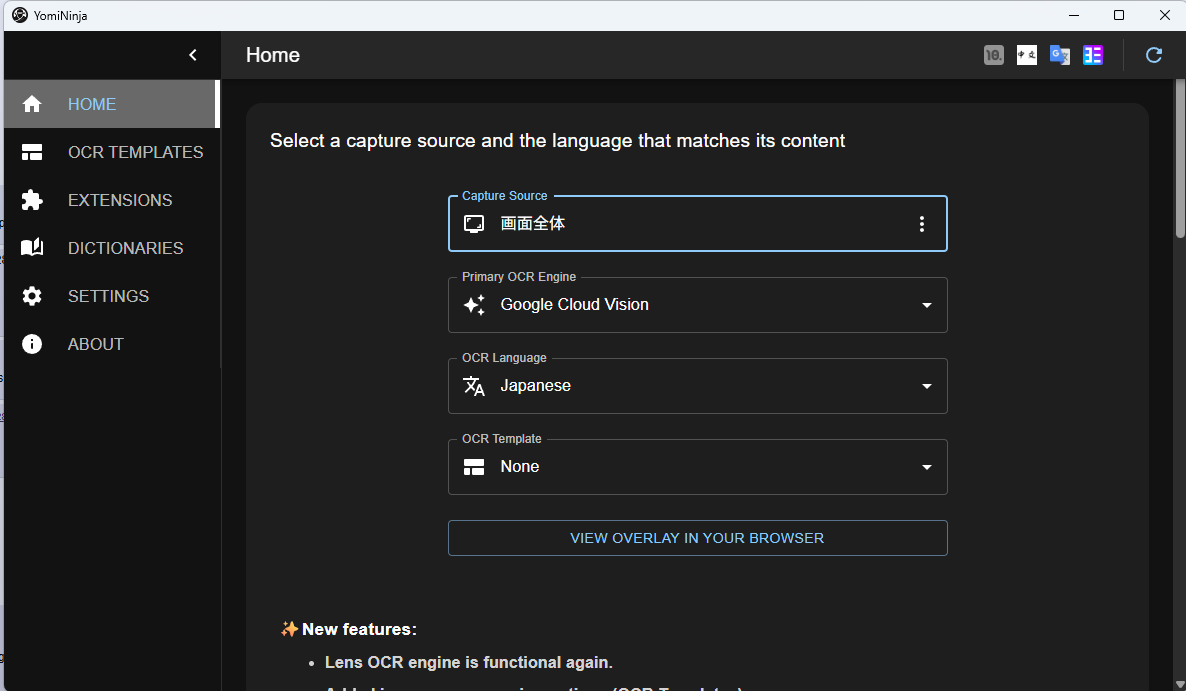The height and width of the screenshot is (691, 1186).
Task: Open the EXTENSIONS sidebar item
Action: click(x=120, y=200)
